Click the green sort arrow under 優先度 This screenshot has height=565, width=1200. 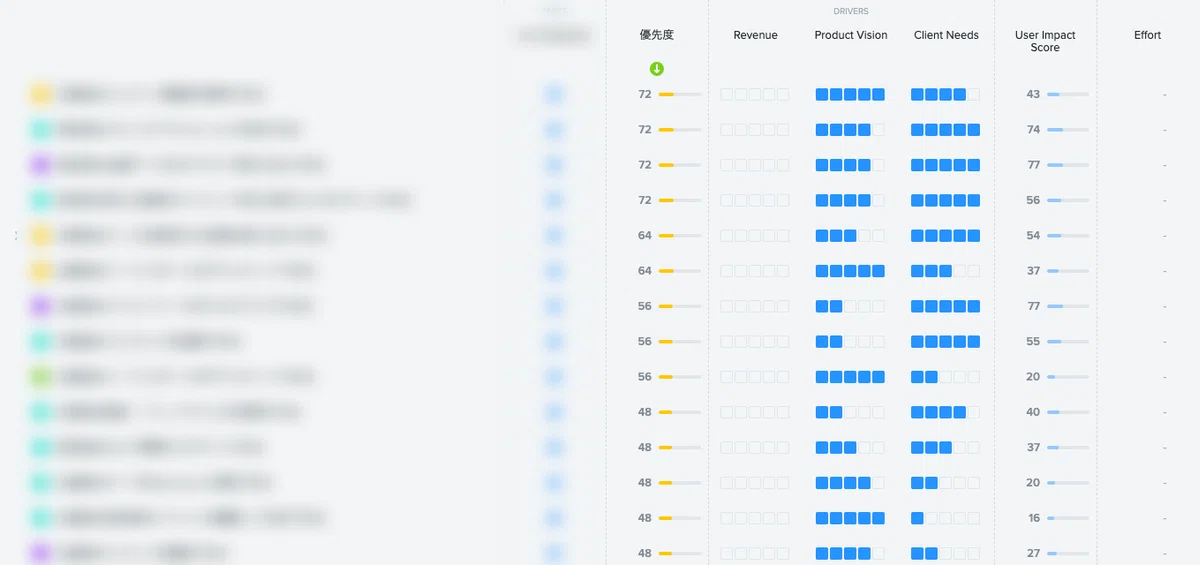(x=657, y=69)
